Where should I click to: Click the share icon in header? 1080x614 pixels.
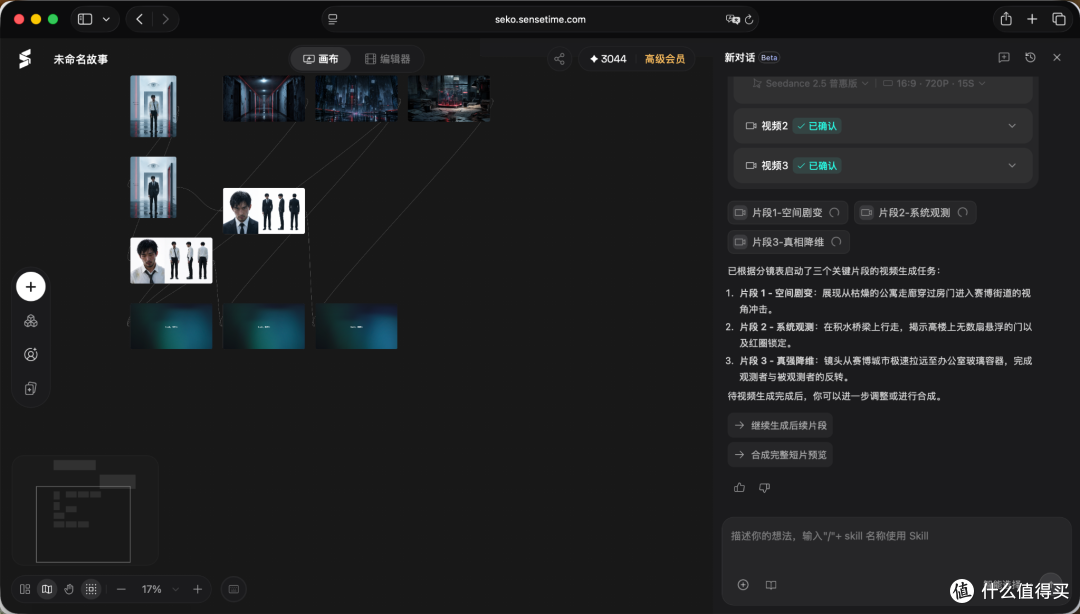tap(559, 59)
